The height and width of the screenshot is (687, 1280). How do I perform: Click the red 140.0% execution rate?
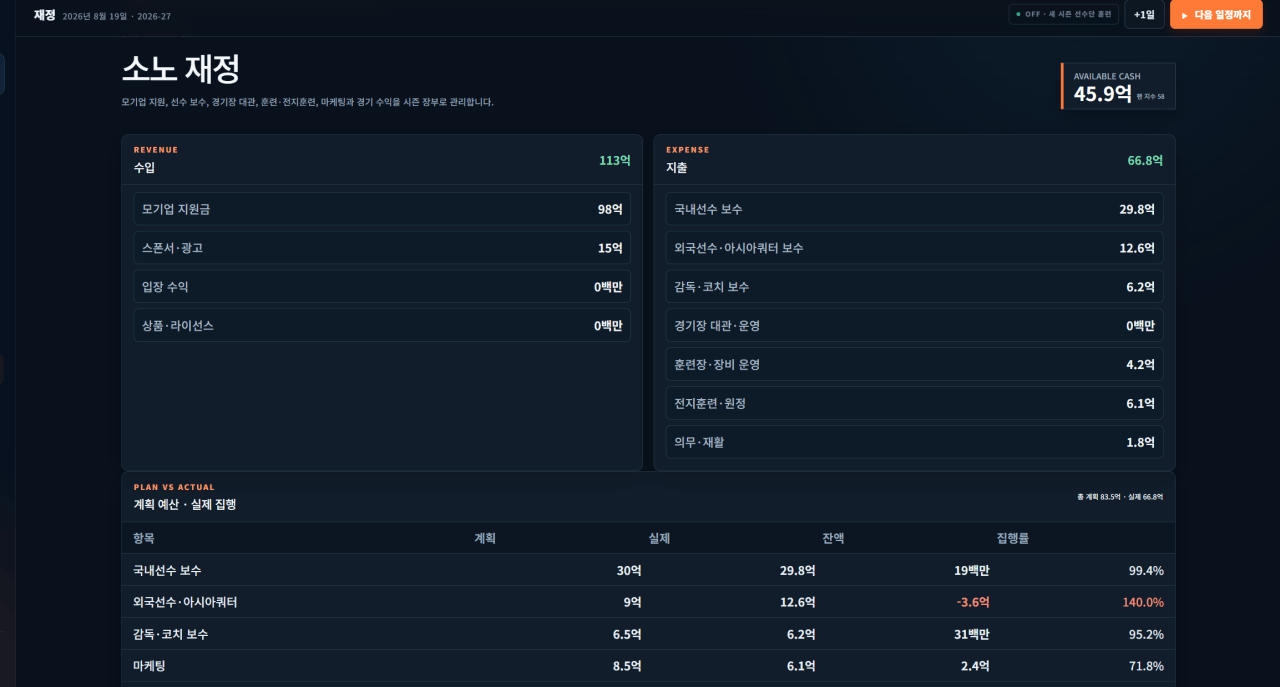pos(1143,602)
